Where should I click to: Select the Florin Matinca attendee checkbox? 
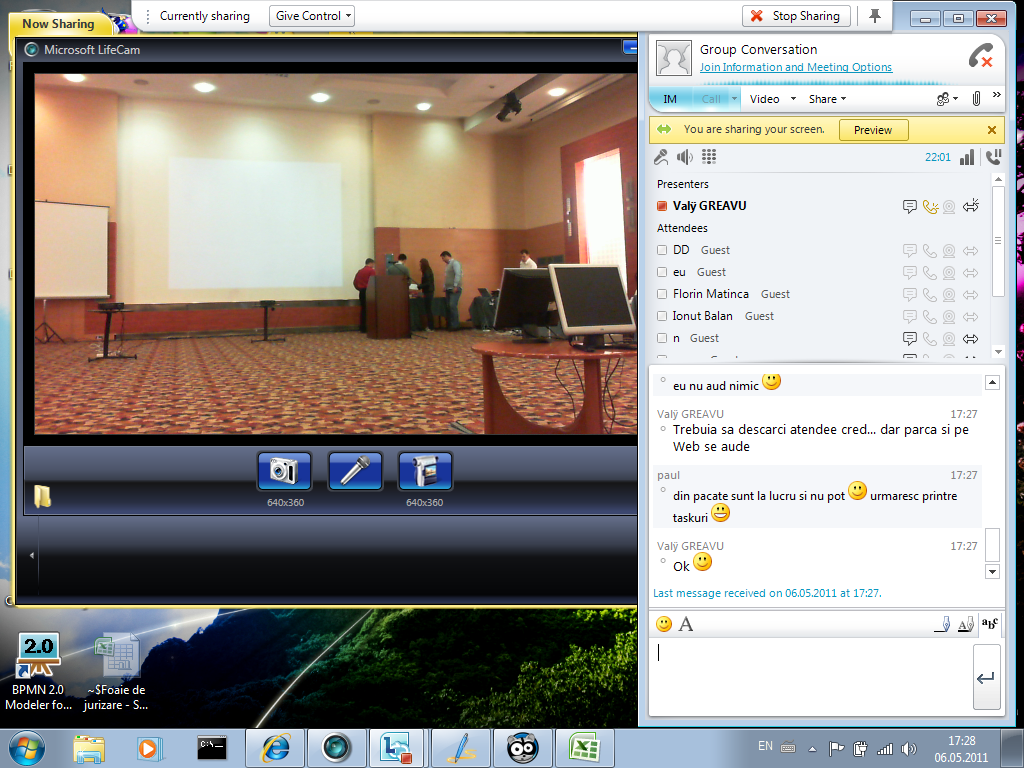pos(662,294)
